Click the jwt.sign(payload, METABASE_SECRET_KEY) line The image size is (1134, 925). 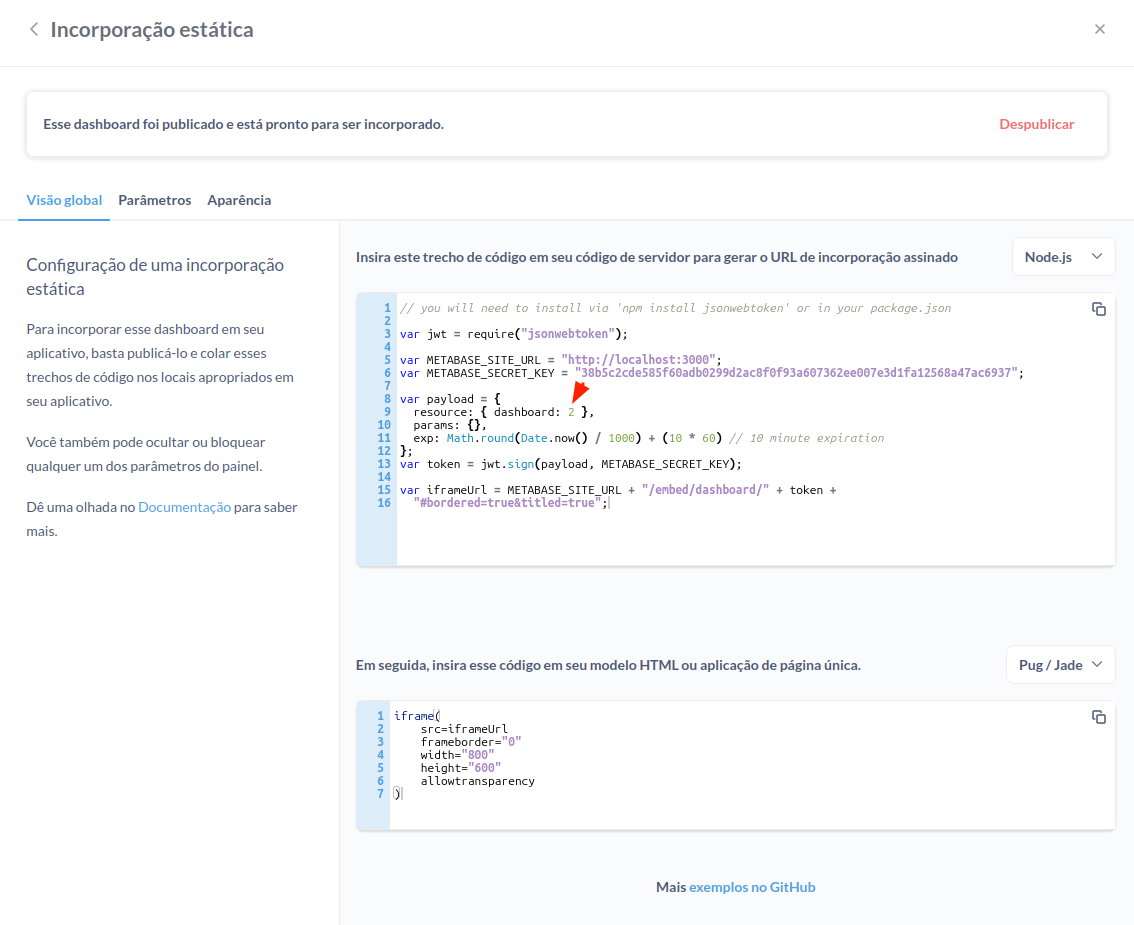[x=571, y=464]
